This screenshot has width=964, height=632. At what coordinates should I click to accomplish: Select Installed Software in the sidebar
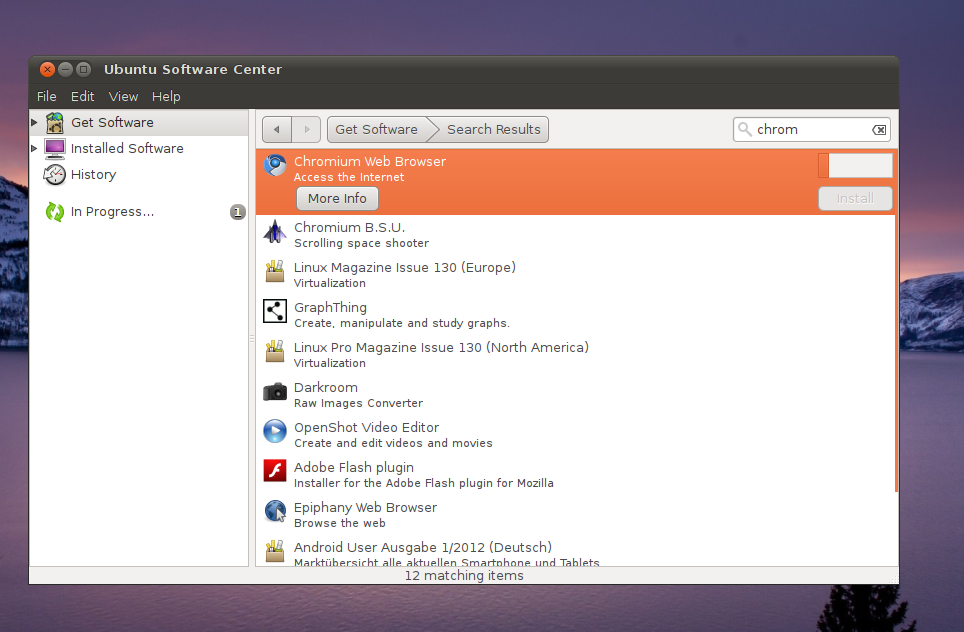(139, 148)
